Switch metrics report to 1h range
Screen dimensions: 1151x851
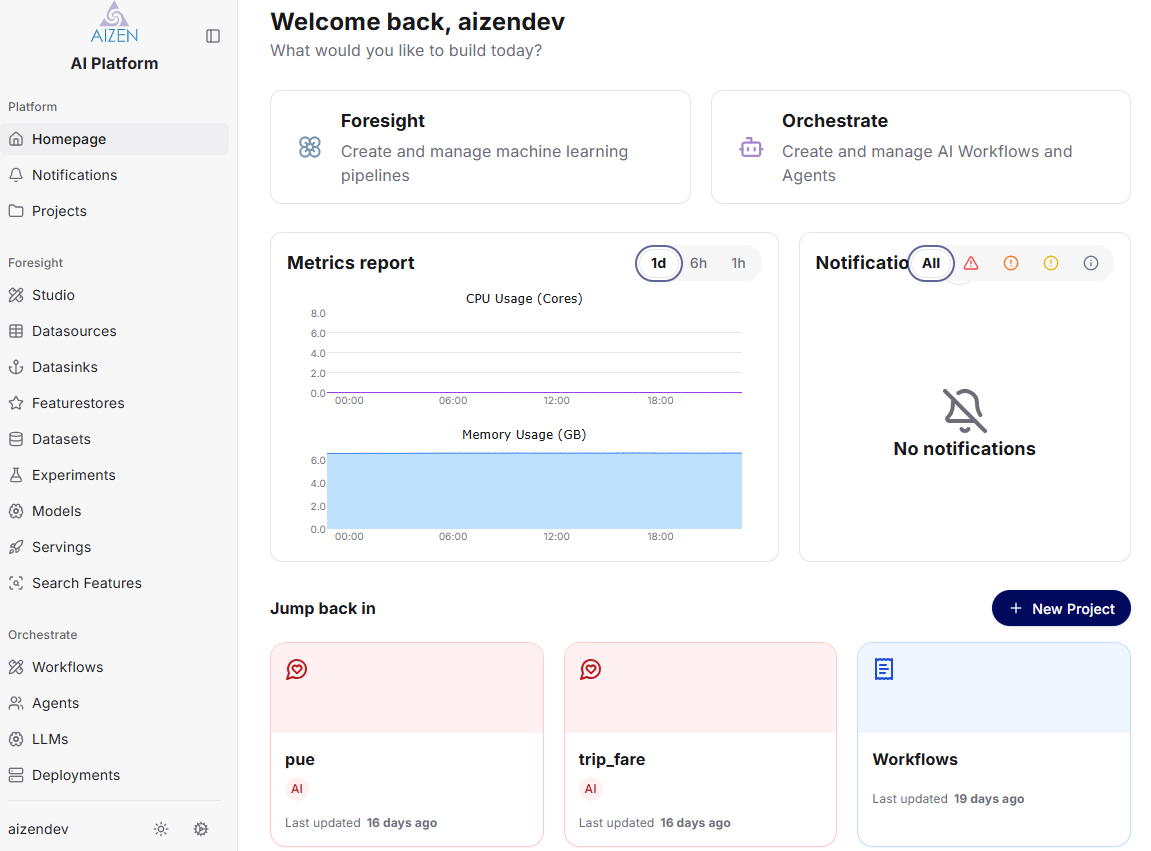coord(738,263)
